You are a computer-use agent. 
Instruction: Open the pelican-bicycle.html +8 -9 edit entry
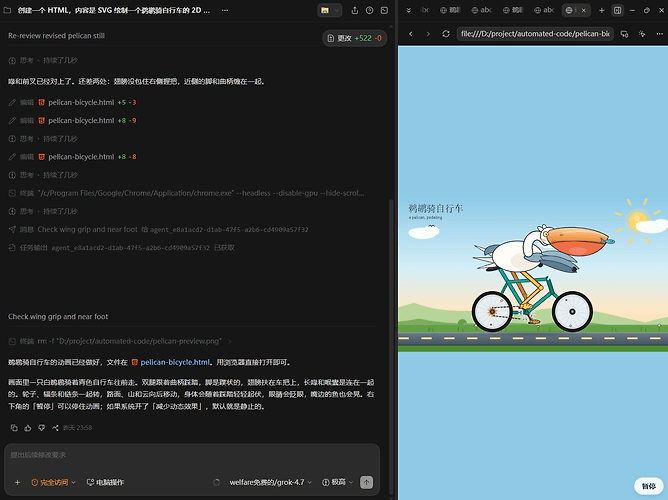[x=72, y=121]
